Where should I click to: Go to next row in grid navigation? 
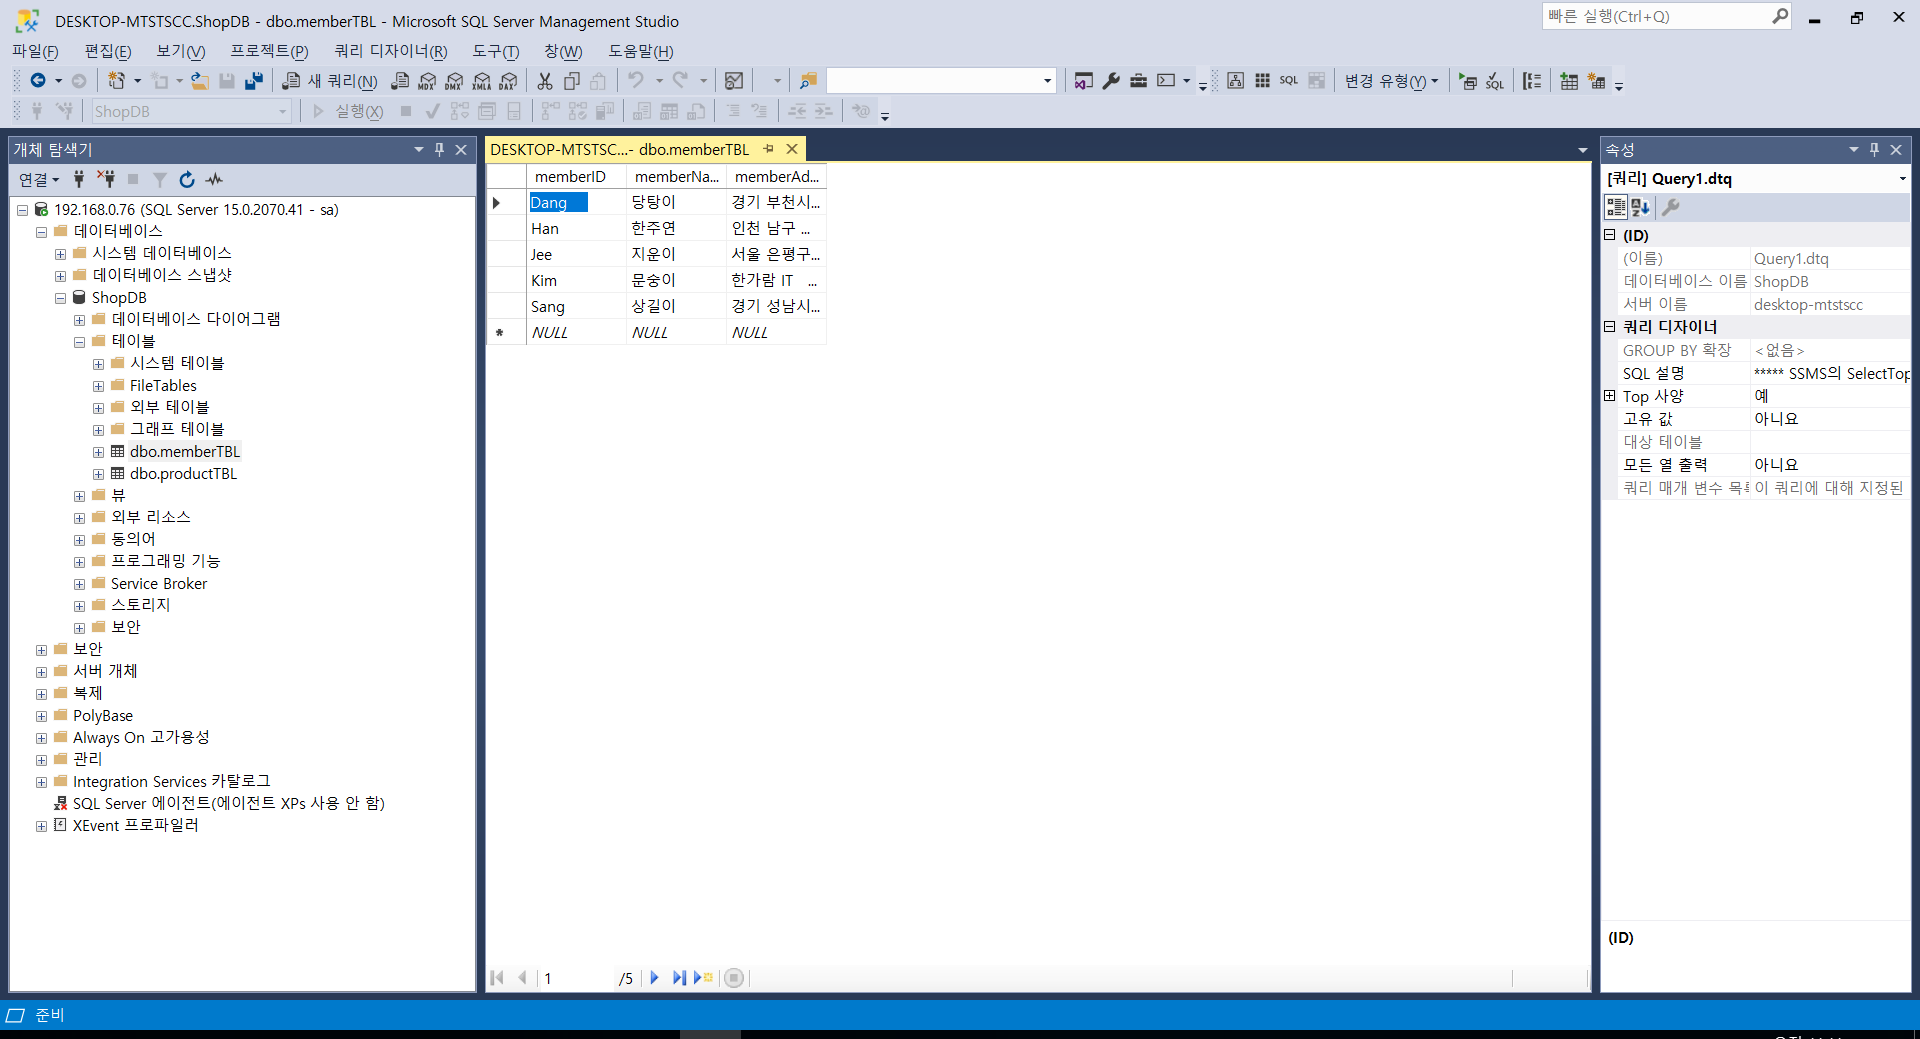pyautogui.click(x=654, y=978)
